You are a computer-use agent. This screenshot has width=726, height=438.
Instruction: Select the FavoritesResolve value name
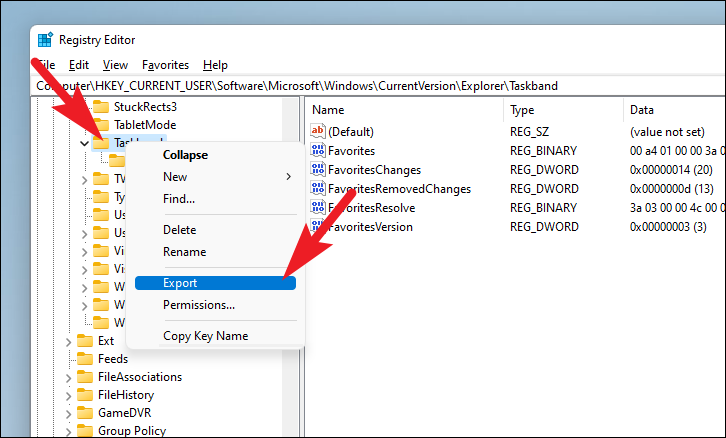[372, 208]
